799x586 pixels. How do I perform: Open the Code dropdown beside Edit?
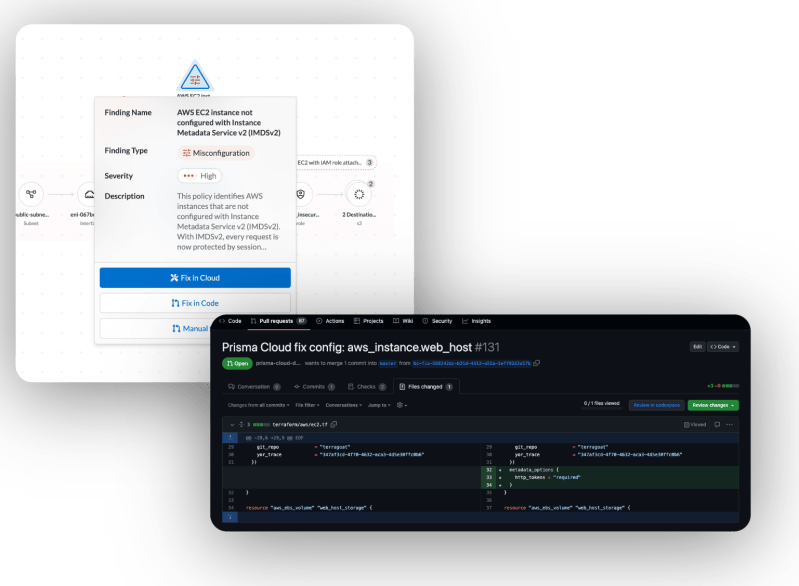coord(723,347)
